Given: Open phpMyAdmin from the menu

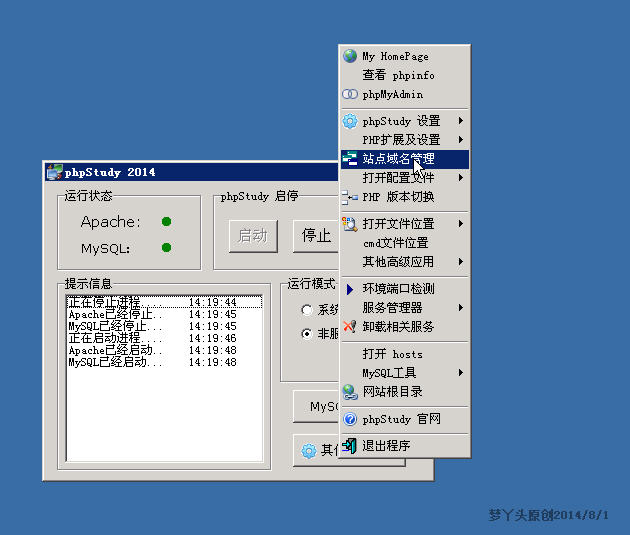Looking at the screenshot, I should [405, 94].
